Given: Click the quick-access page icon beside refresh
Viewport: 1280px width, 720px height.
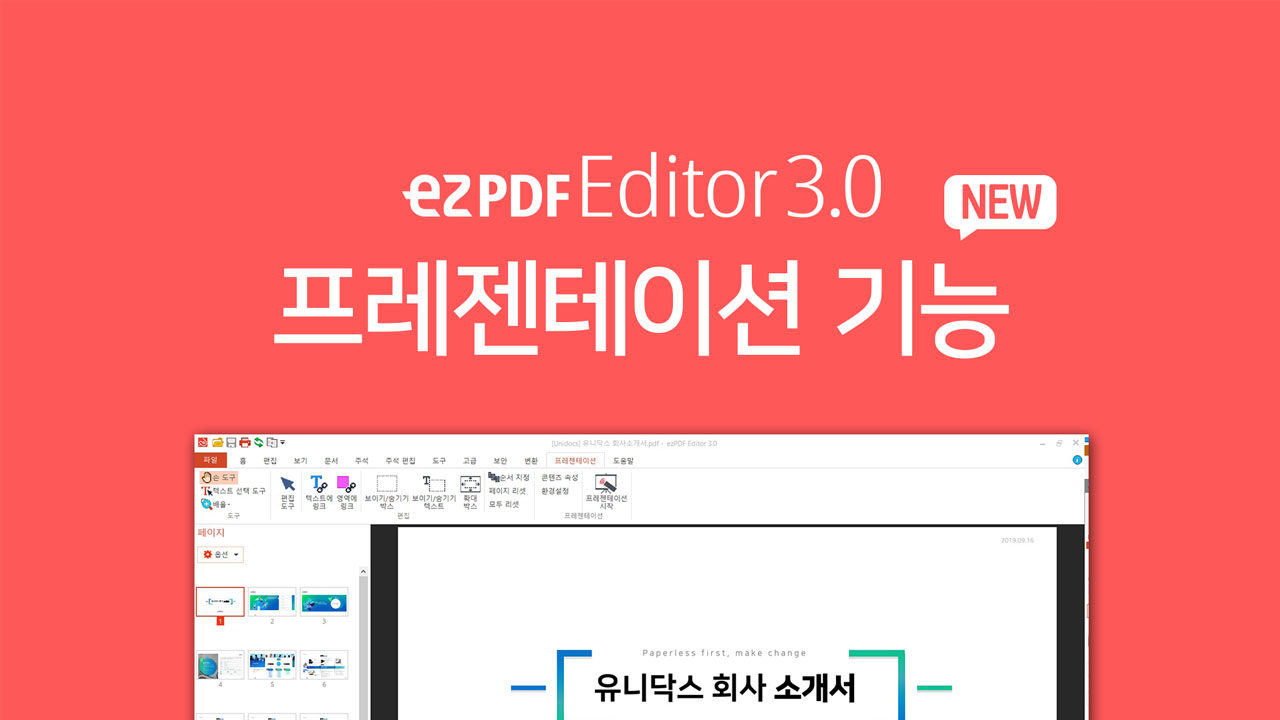Looking at the screenshot, I should (272, 442).
